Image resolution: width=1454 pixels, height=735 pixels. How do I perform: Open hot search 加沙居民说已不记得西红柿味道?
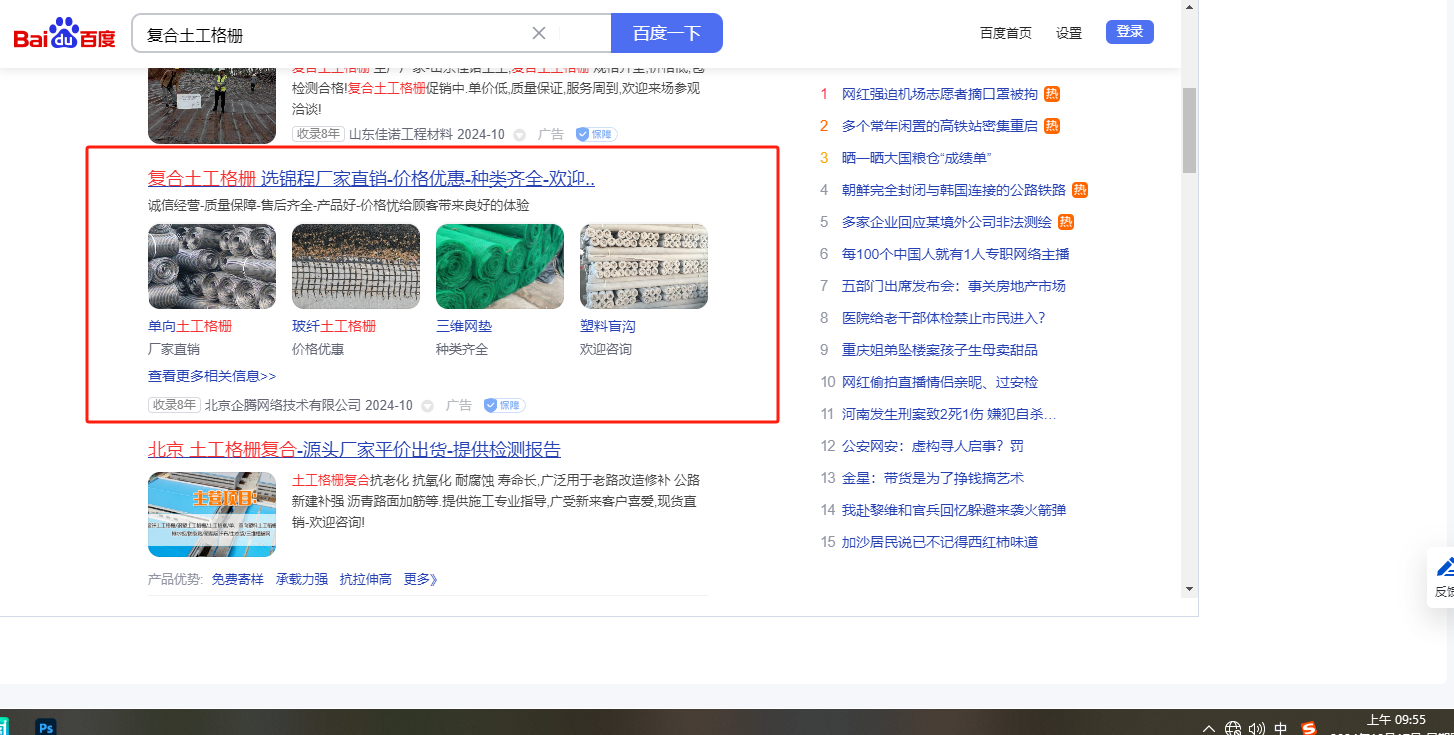coord(940,542)
